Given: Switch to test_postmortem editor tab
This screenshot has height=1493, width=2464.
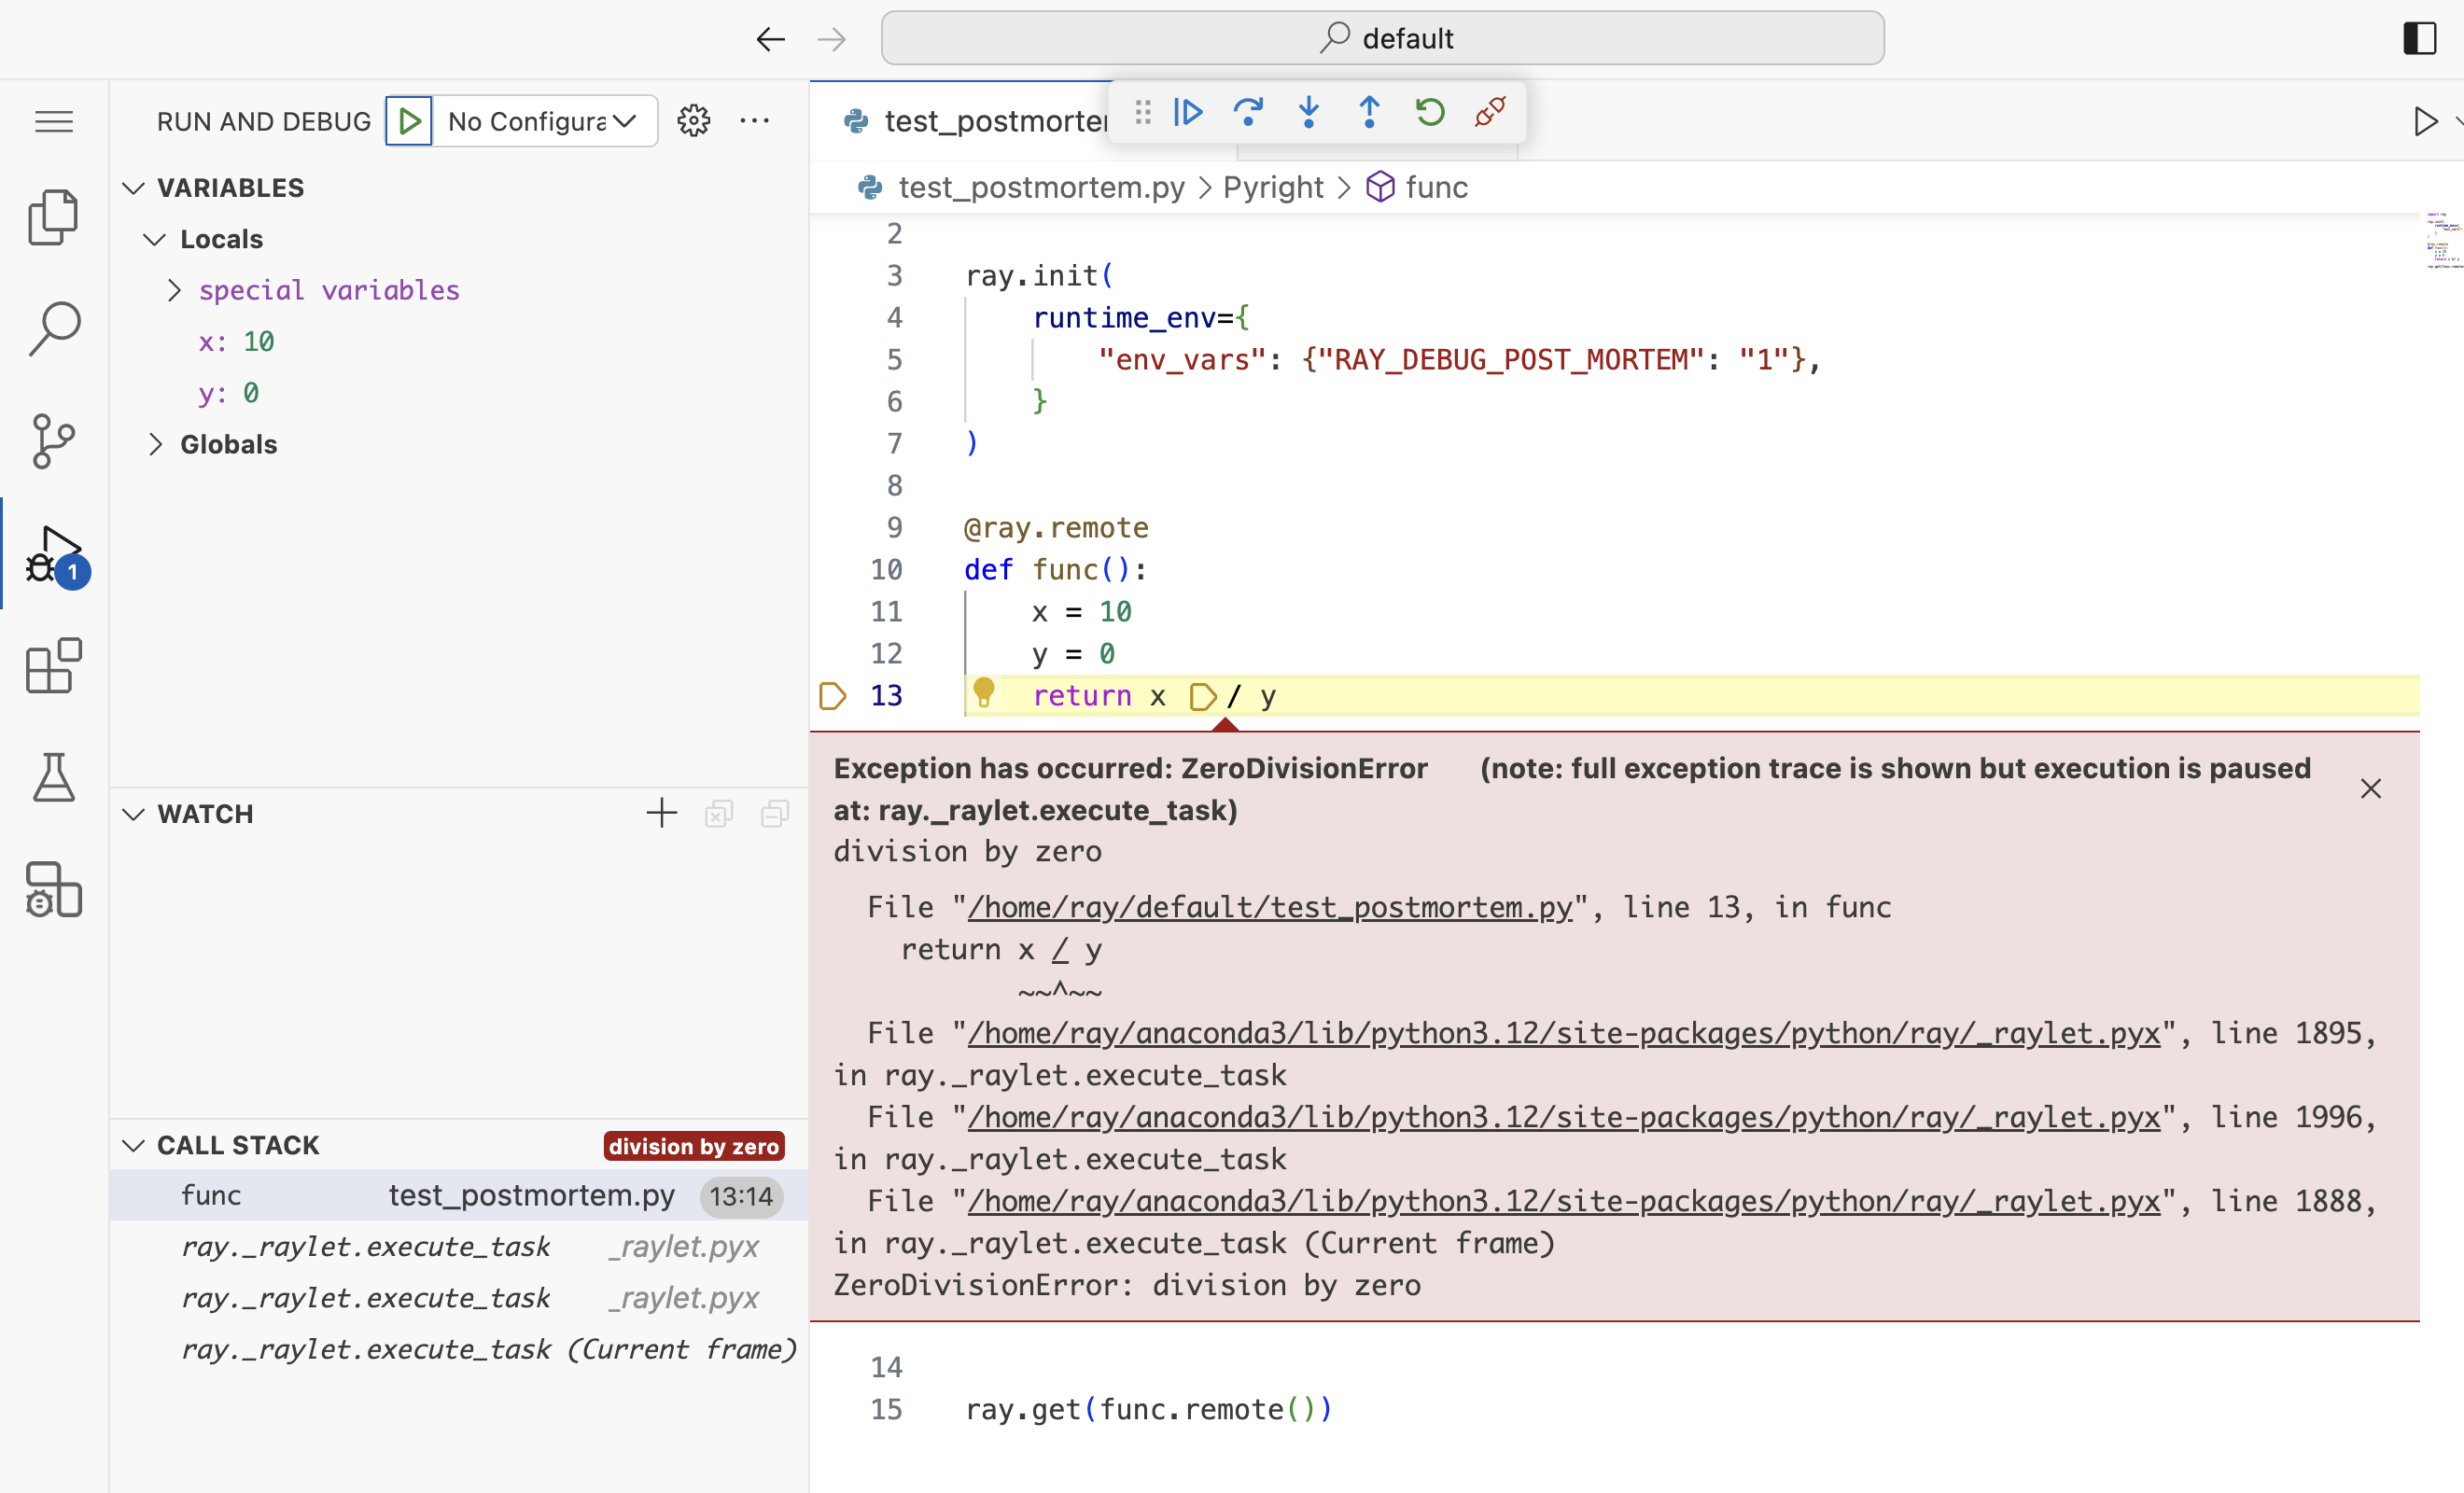Looking at the screenshot, I should point(975,121).
